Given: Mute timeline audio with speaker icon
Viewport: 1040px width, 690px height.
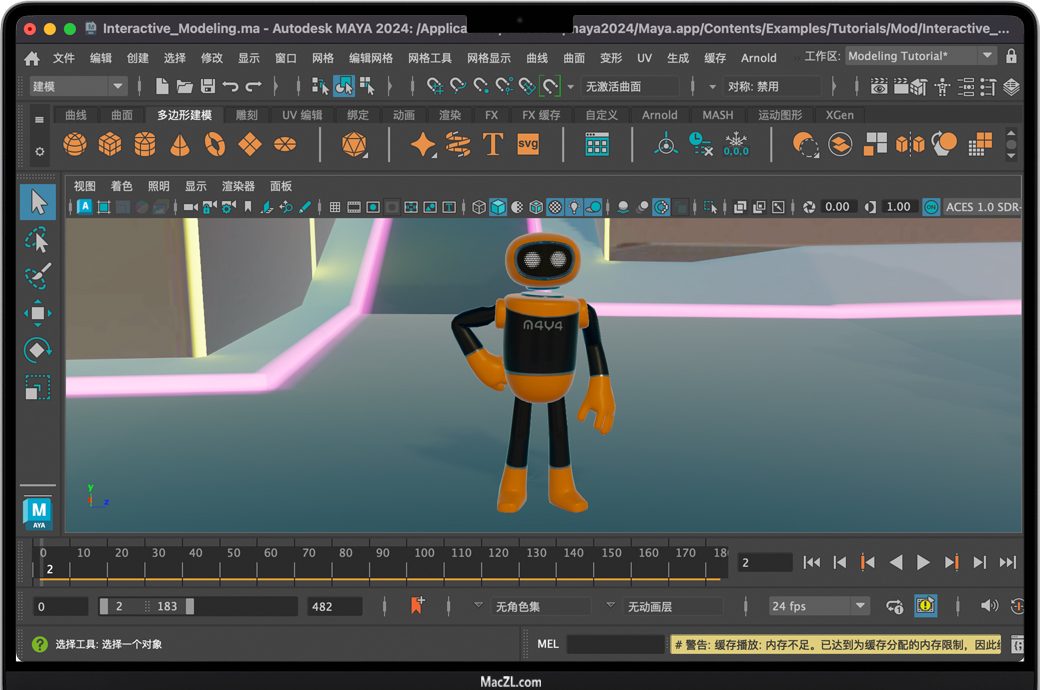Looking at the screenshot, I should [x=989, y=606].
